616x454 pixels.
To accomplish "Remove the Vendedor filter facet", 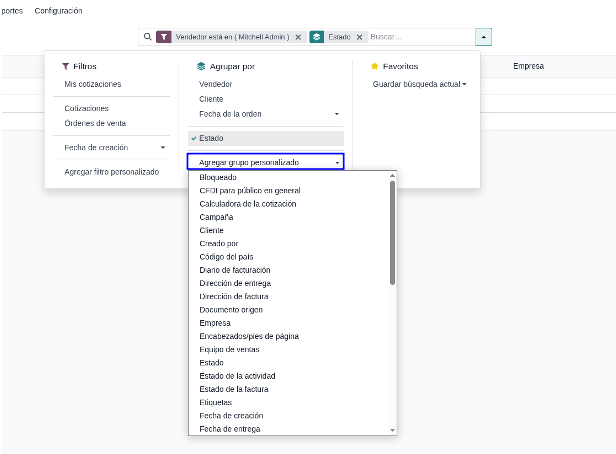I will pos(298,37).
